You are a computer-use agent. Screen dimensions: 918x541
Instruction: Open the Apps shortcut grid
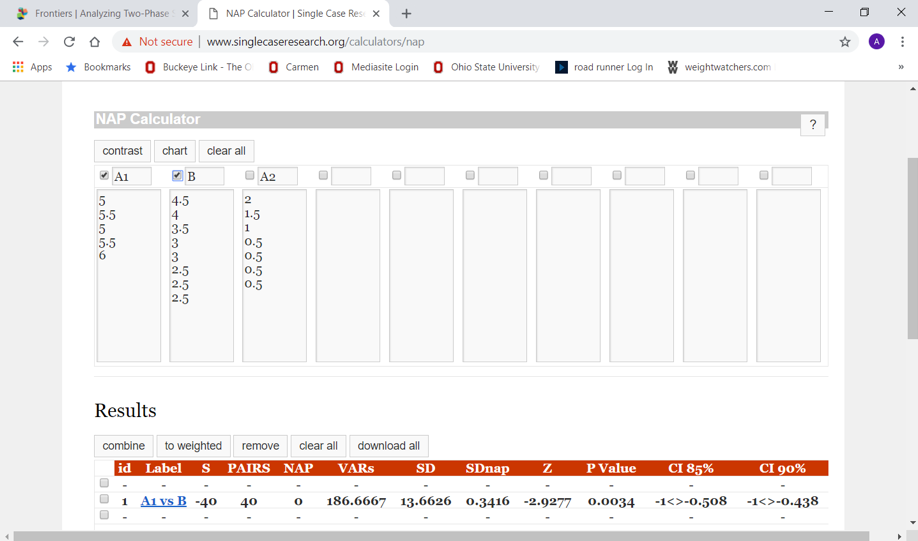[32, 67]
